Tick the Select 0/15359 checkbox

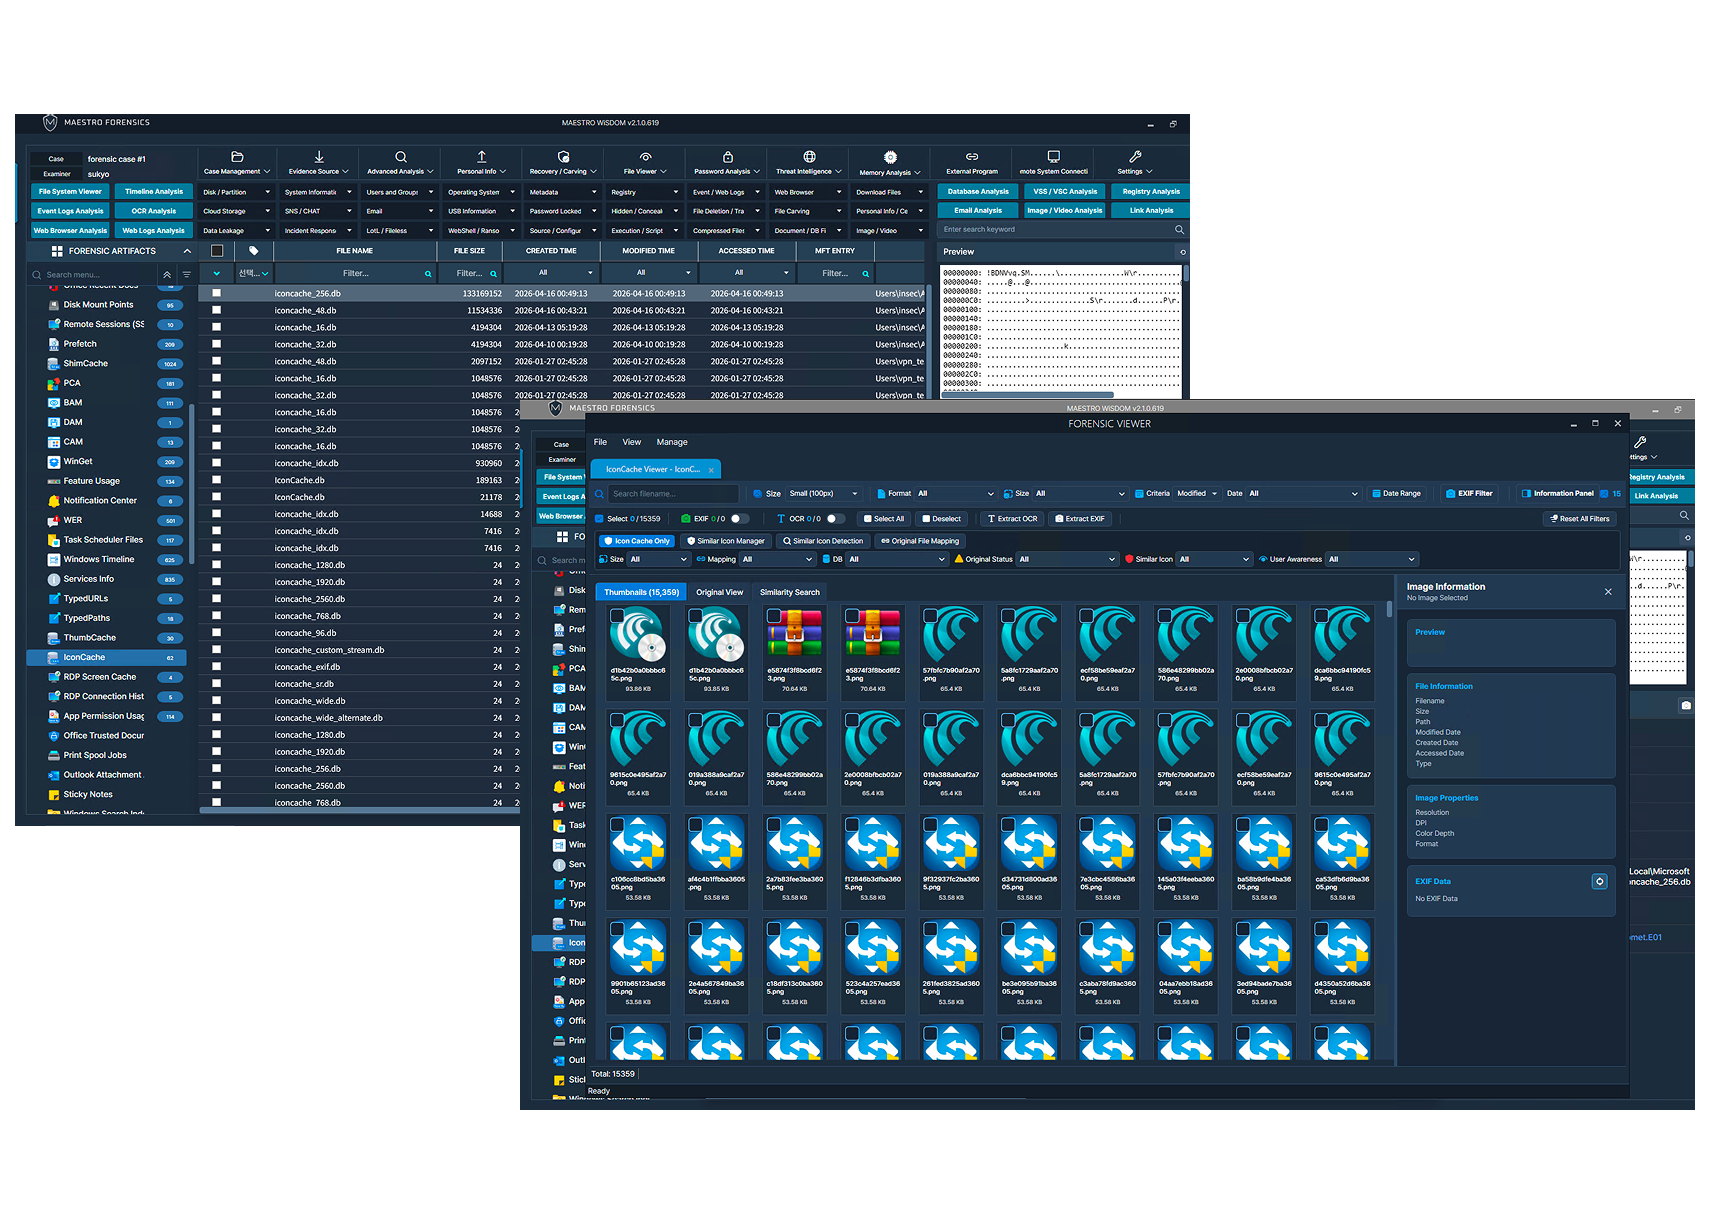point(599,519)
